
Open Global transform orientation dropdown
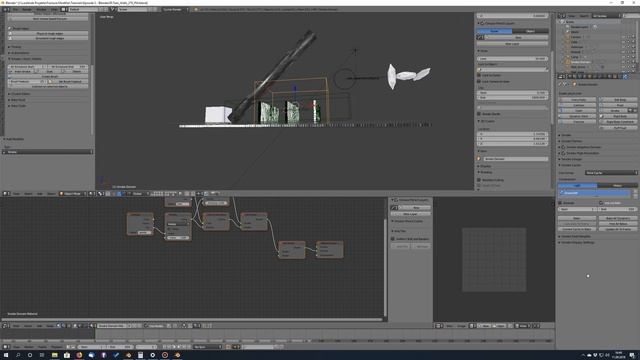pyautogui.click(x=139, y=193)
